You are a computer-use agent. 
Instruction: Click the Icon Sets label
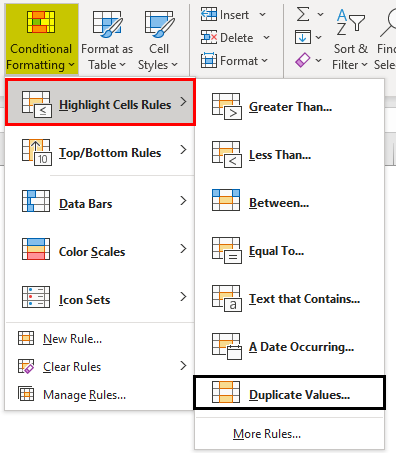pyautogui.click(x=85, y=300)
